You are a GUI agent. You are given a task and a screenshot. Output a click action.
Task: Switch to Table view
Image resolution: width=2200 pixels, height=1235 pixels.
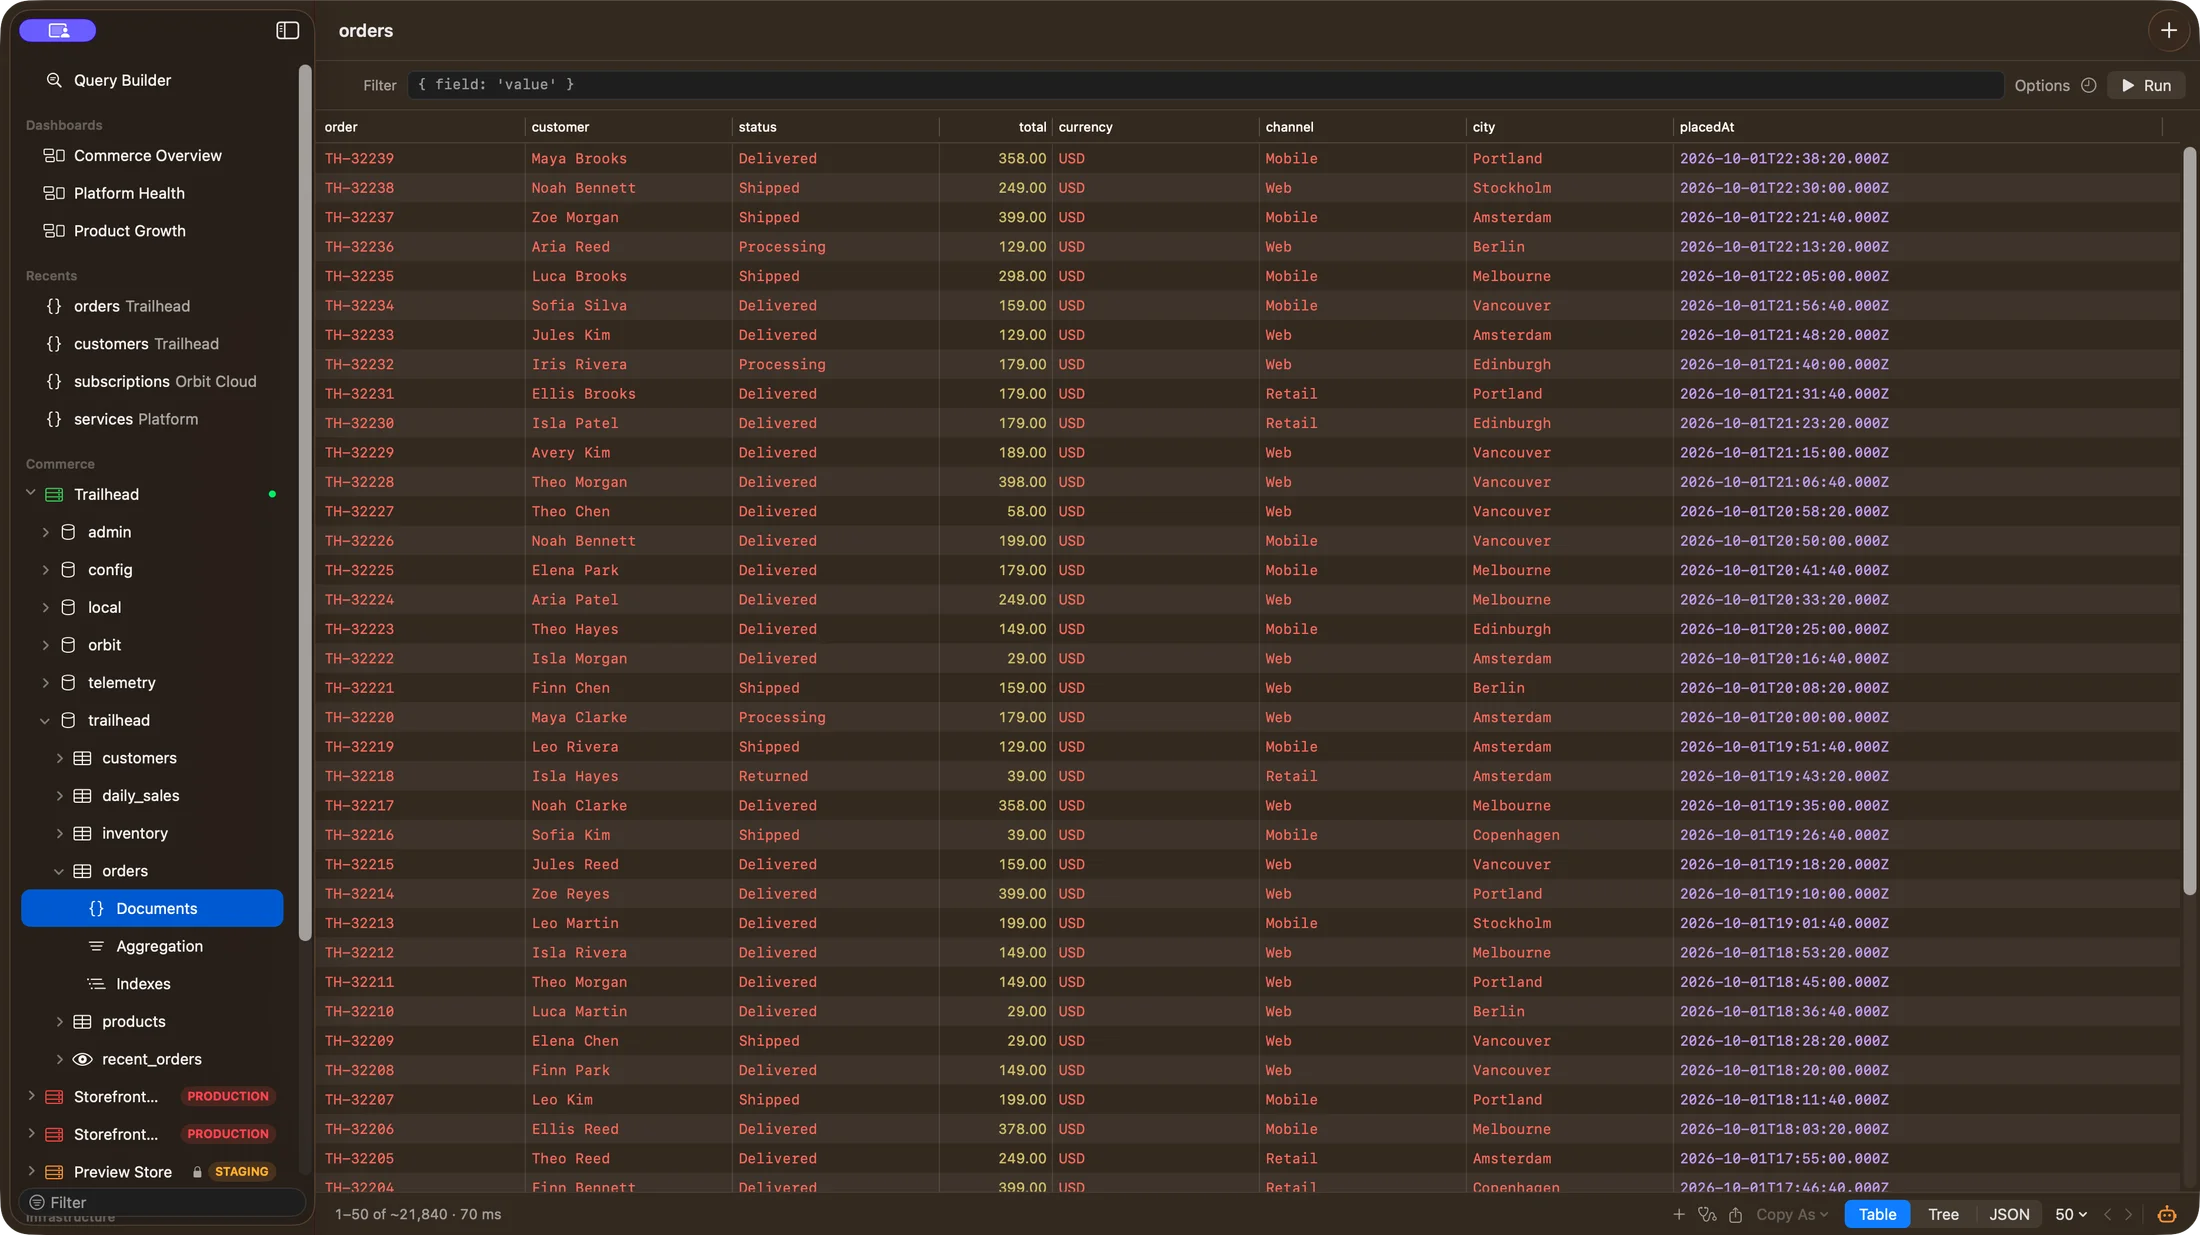click(1877, 1214)
